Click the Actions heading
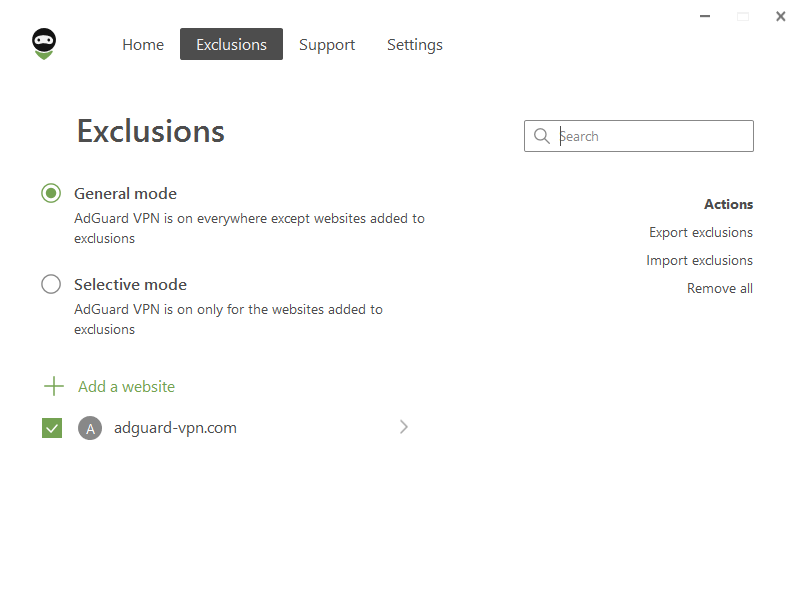This screenshot has height=600, width=800. 728,204
